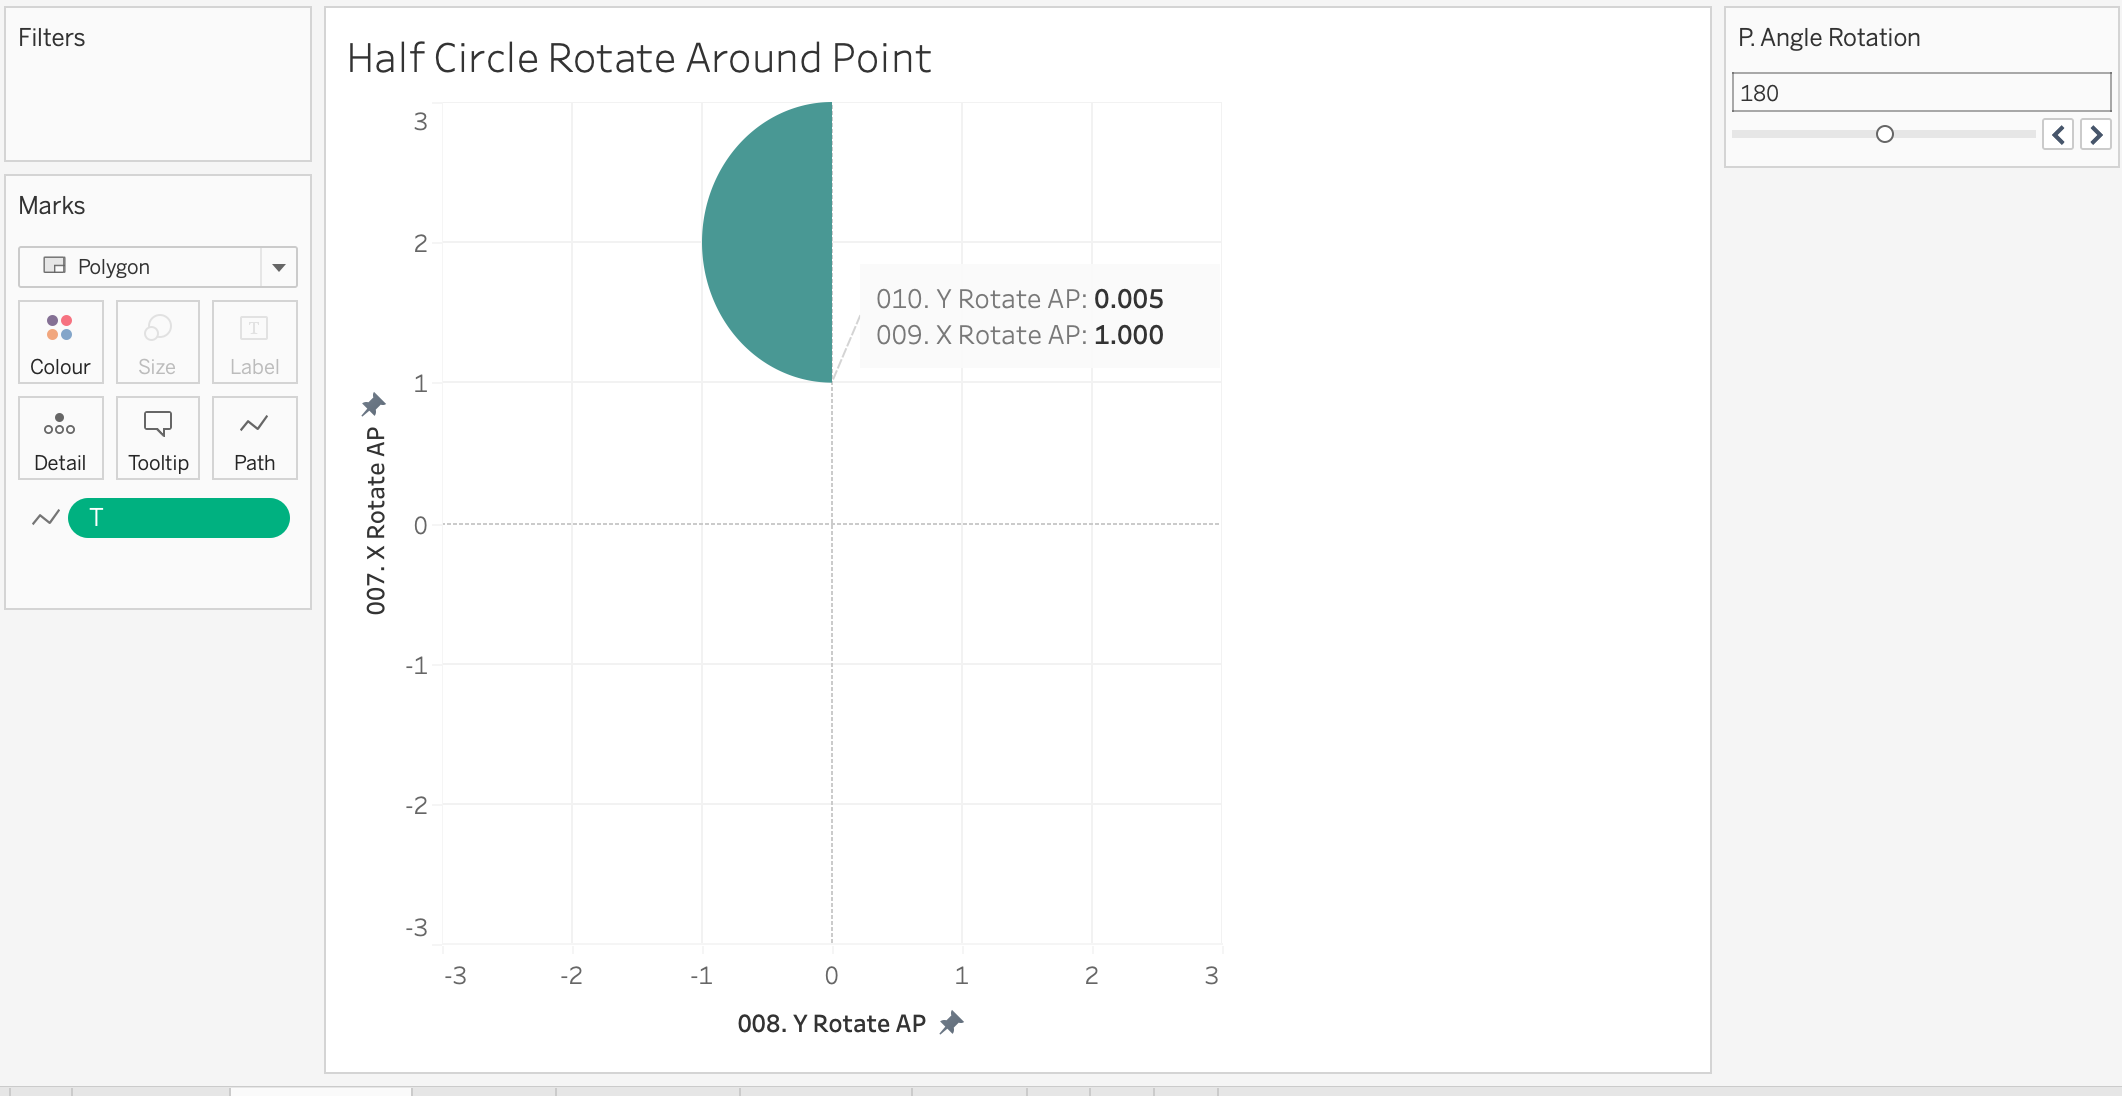Click the Size marks button
Image resolution: width=2122 pixels, height=1096 pixels.
[x=157, y=342]
